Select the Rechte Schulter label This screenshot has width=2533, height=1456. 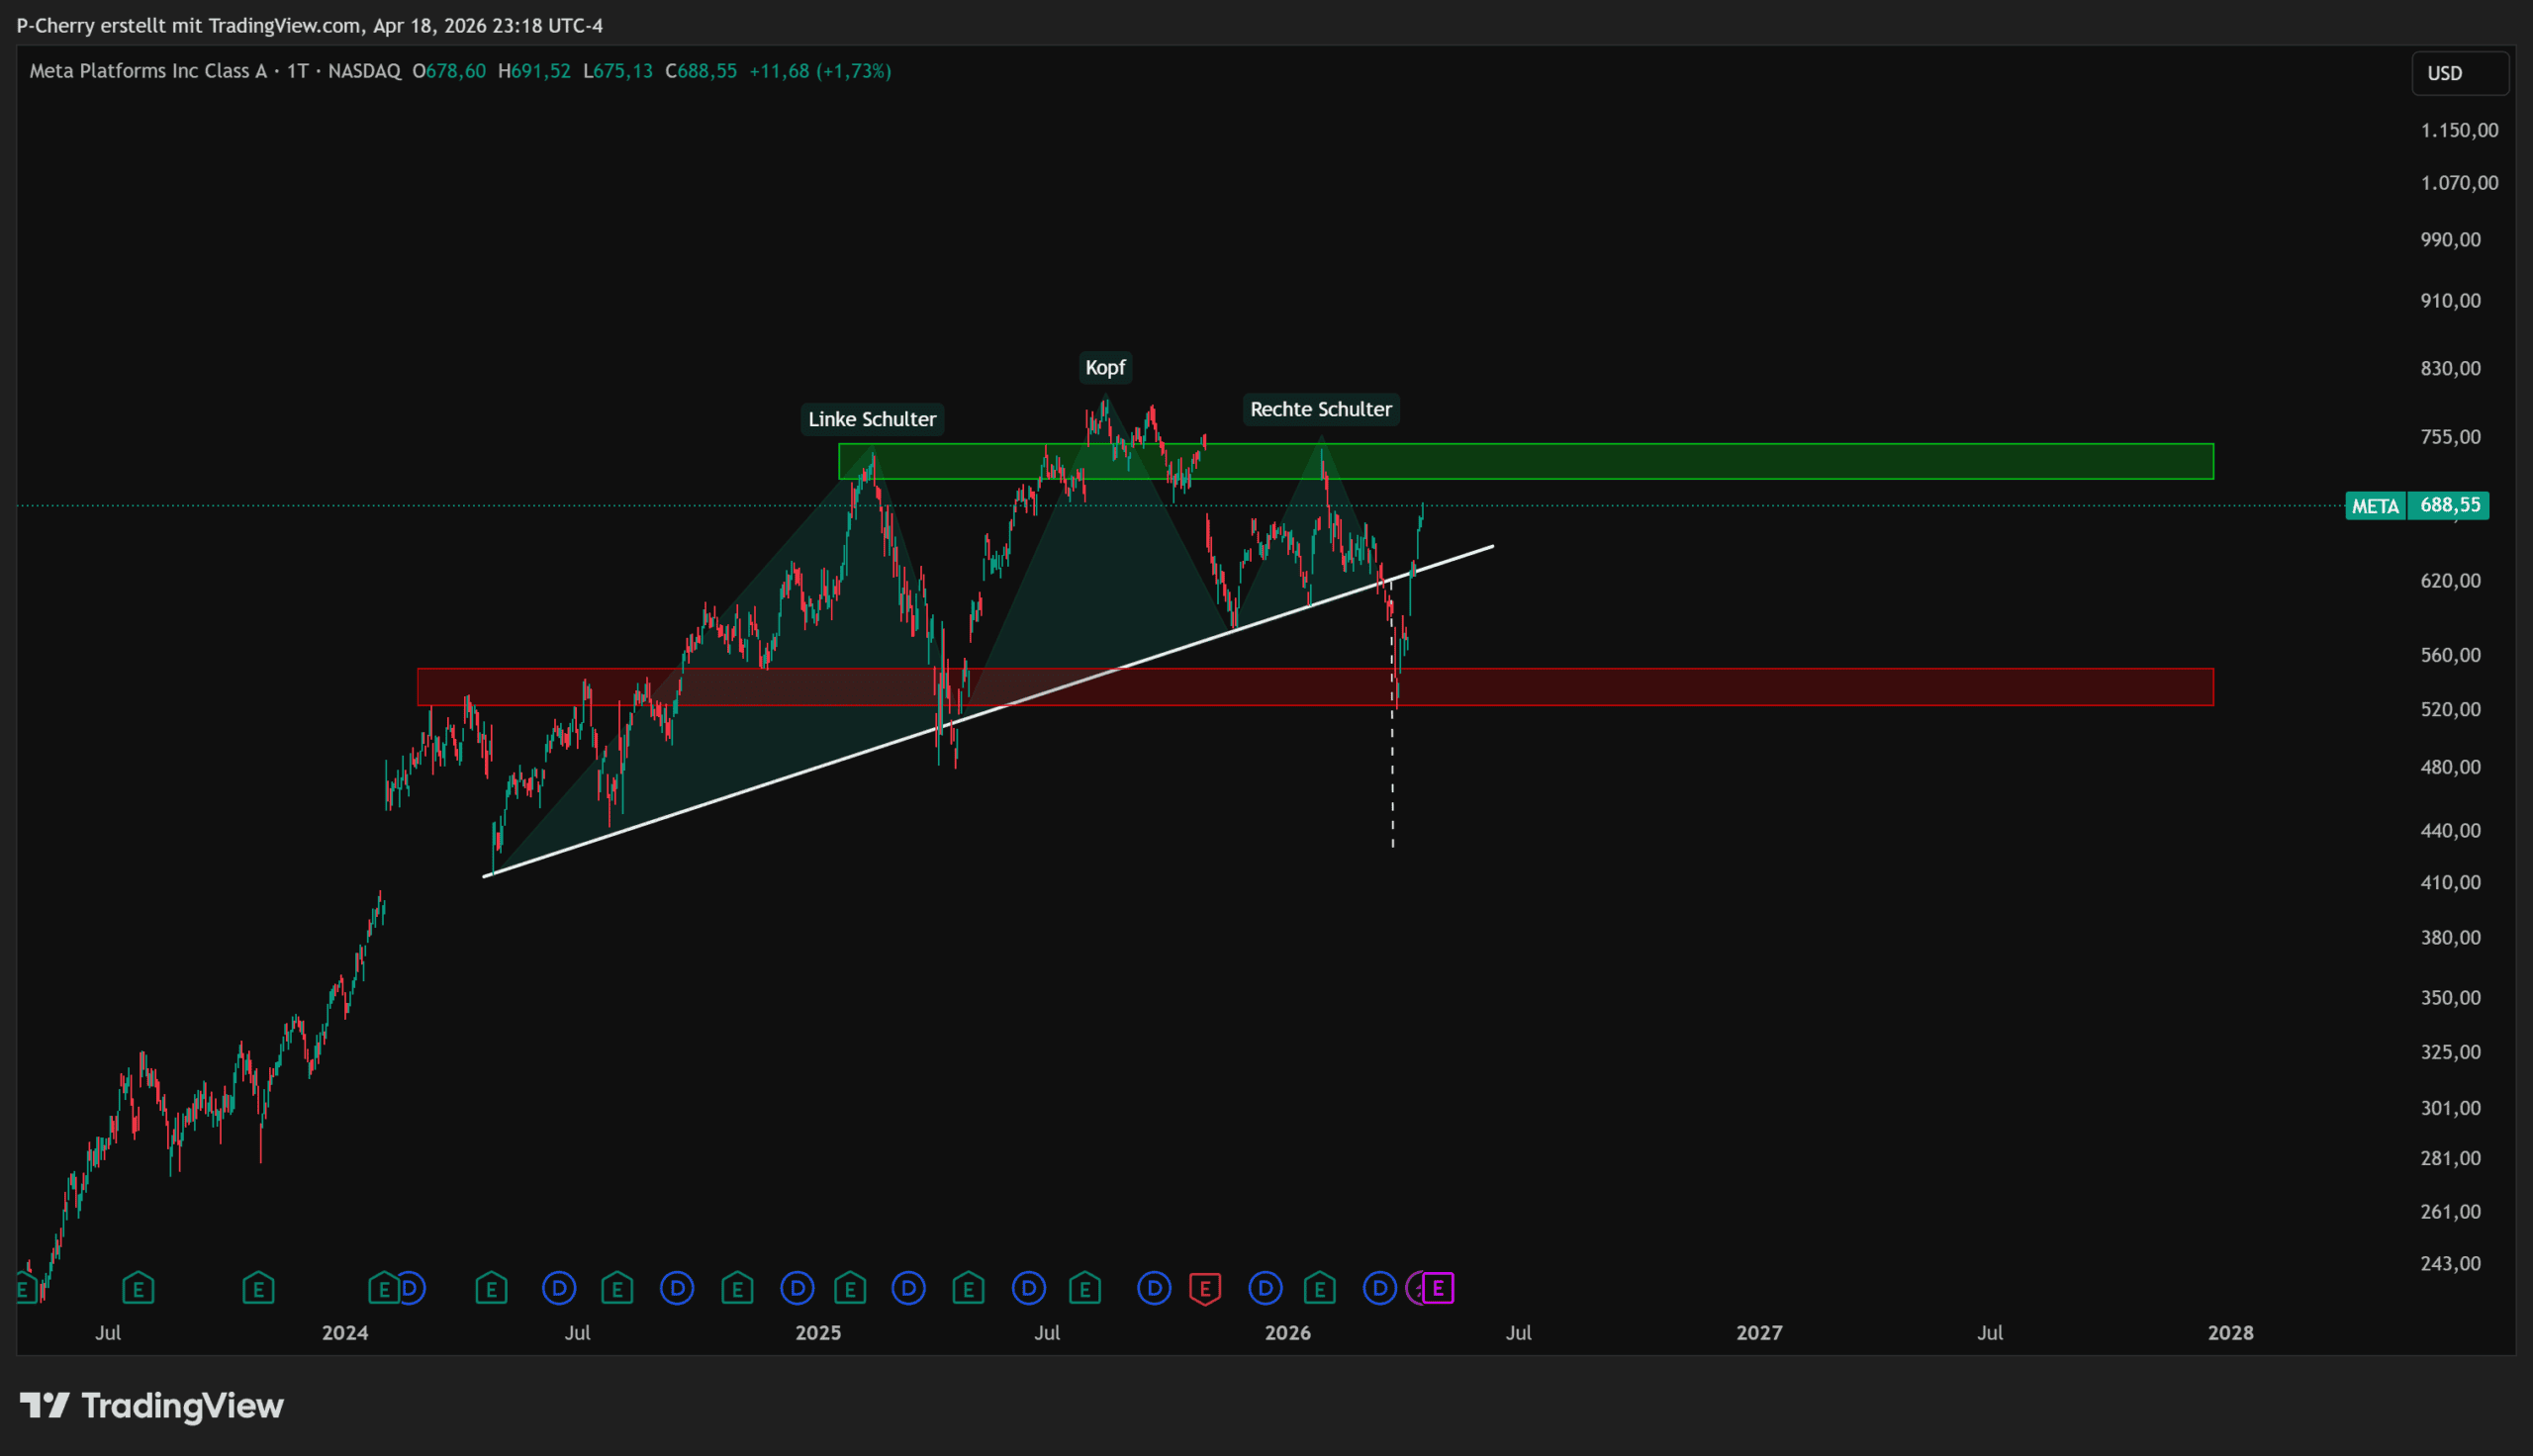[1320, 409]
